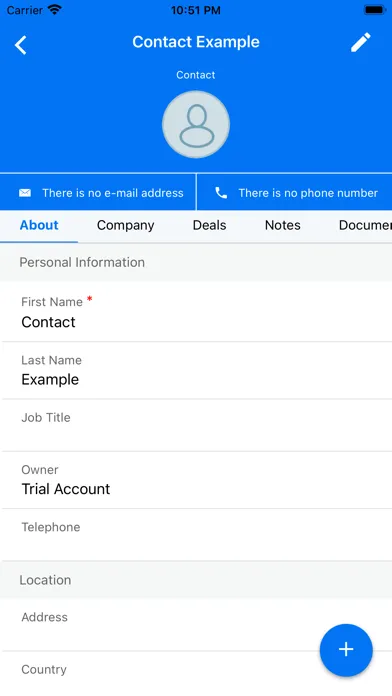The height and width of the screenshot is (696, 392).
Task: Open the Notes tab
Action: [283, 225]
